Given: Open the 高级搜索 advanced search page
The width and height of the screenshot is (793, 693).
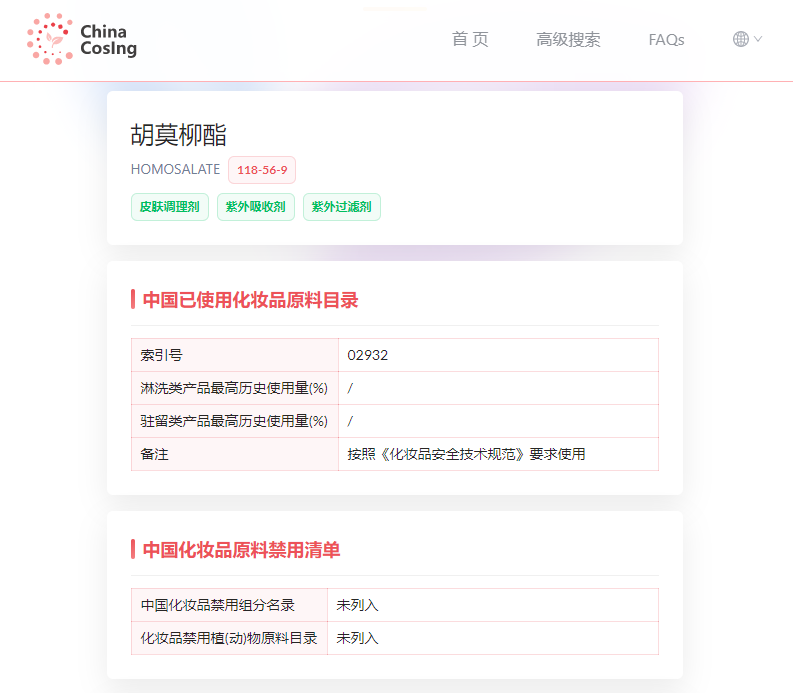Looking at the screenshot, I should click(568, 40).
